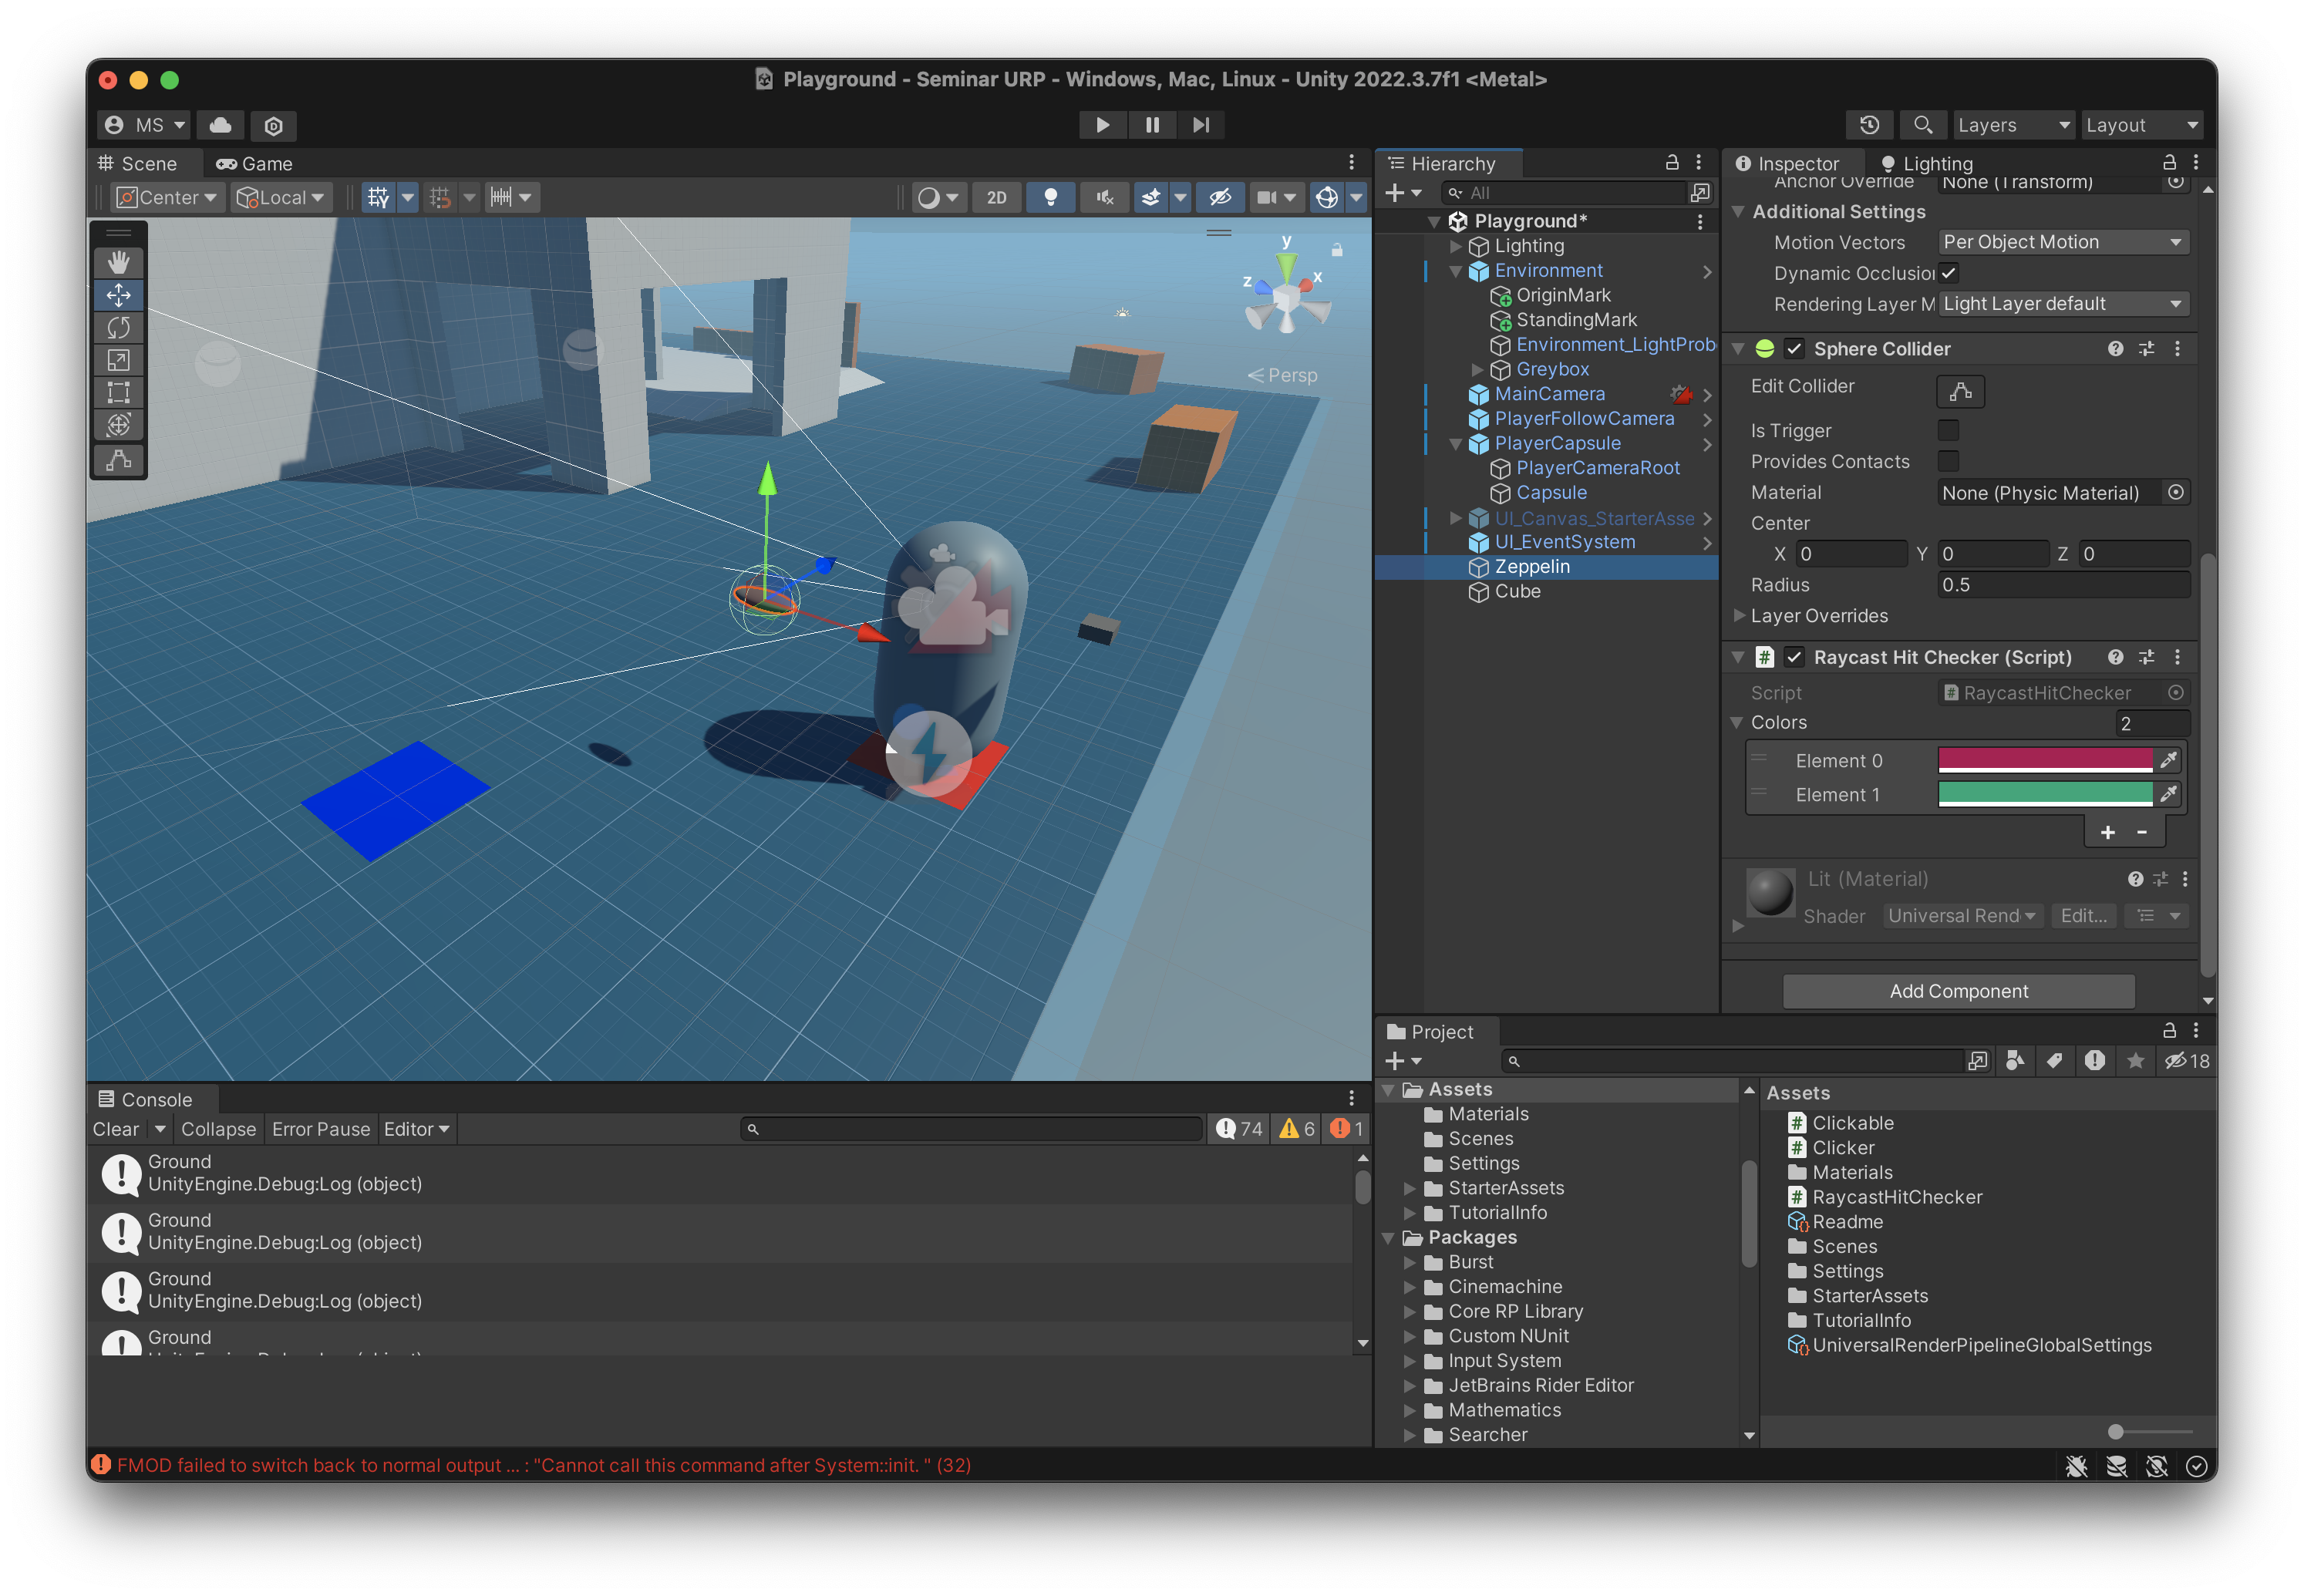Open Rendering Layer Mask dropdown
The width and height of the screenshot is (2304, 1596).
(x=2063, y=304)
